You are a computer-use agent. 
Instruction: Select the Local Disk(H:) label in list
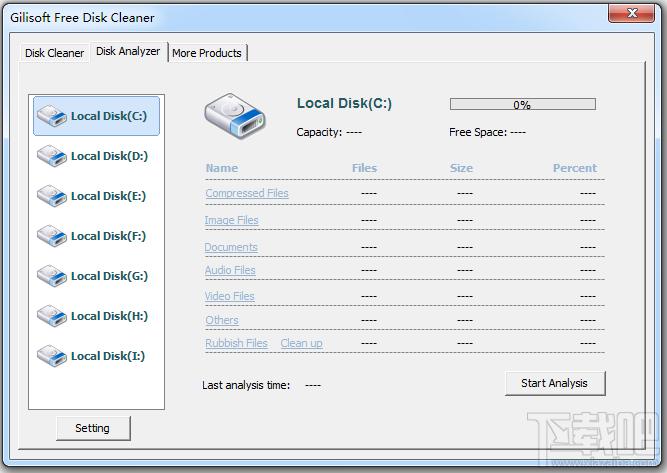point(109,316)
